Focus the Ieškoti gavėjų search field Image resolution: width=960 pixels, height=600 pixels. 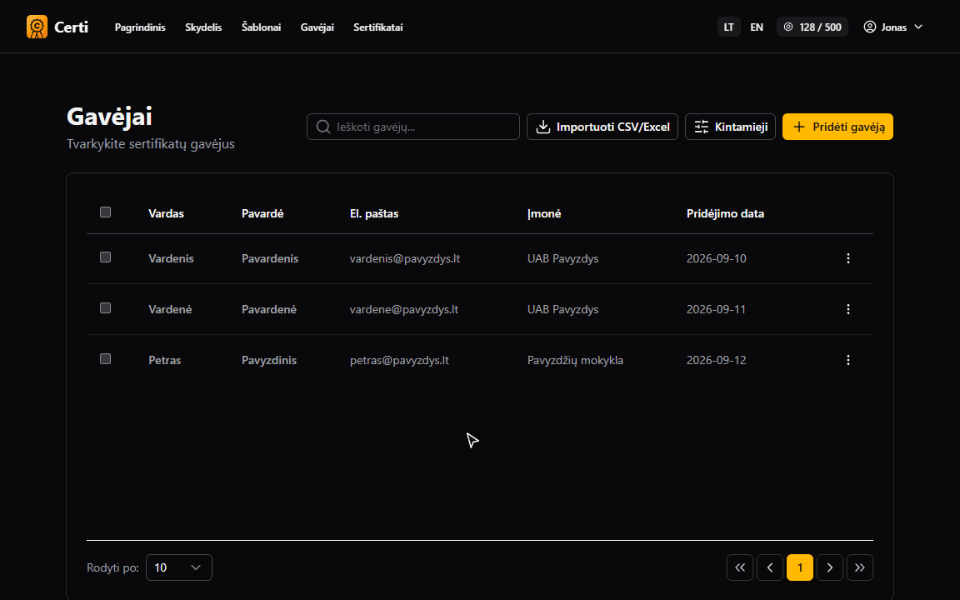[x=413, y=127]
